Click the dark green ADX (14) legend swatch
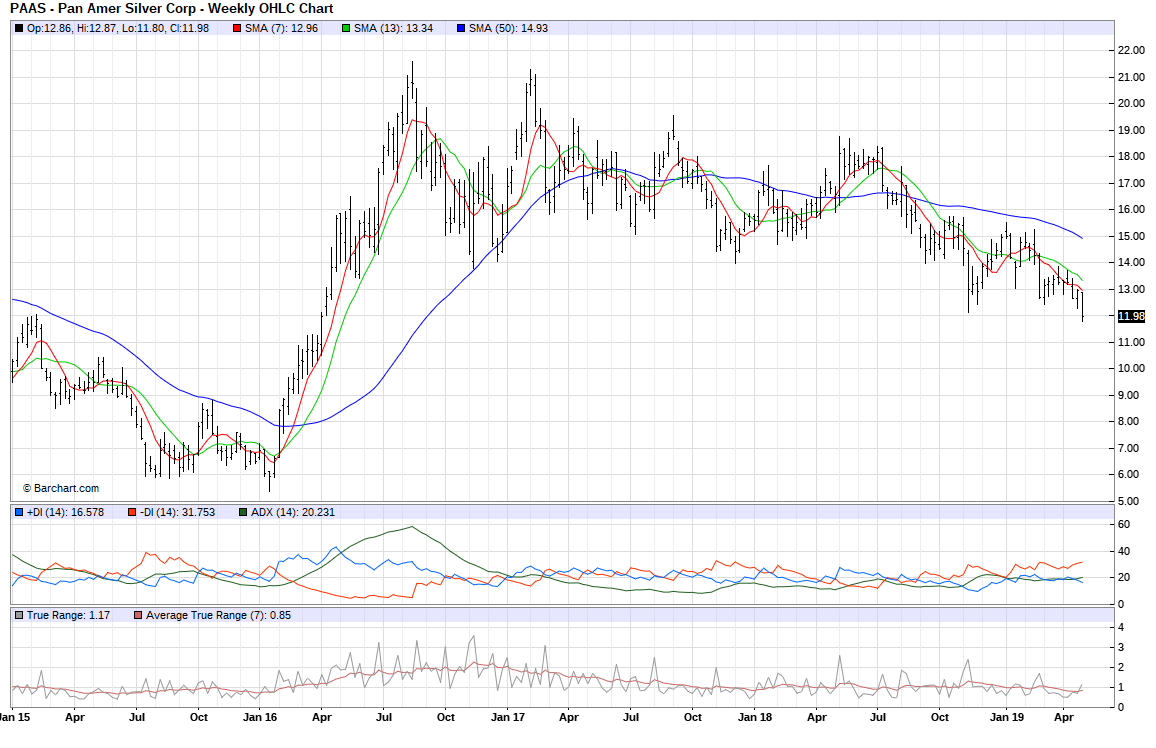1156x748 pixels. [243, 512]
